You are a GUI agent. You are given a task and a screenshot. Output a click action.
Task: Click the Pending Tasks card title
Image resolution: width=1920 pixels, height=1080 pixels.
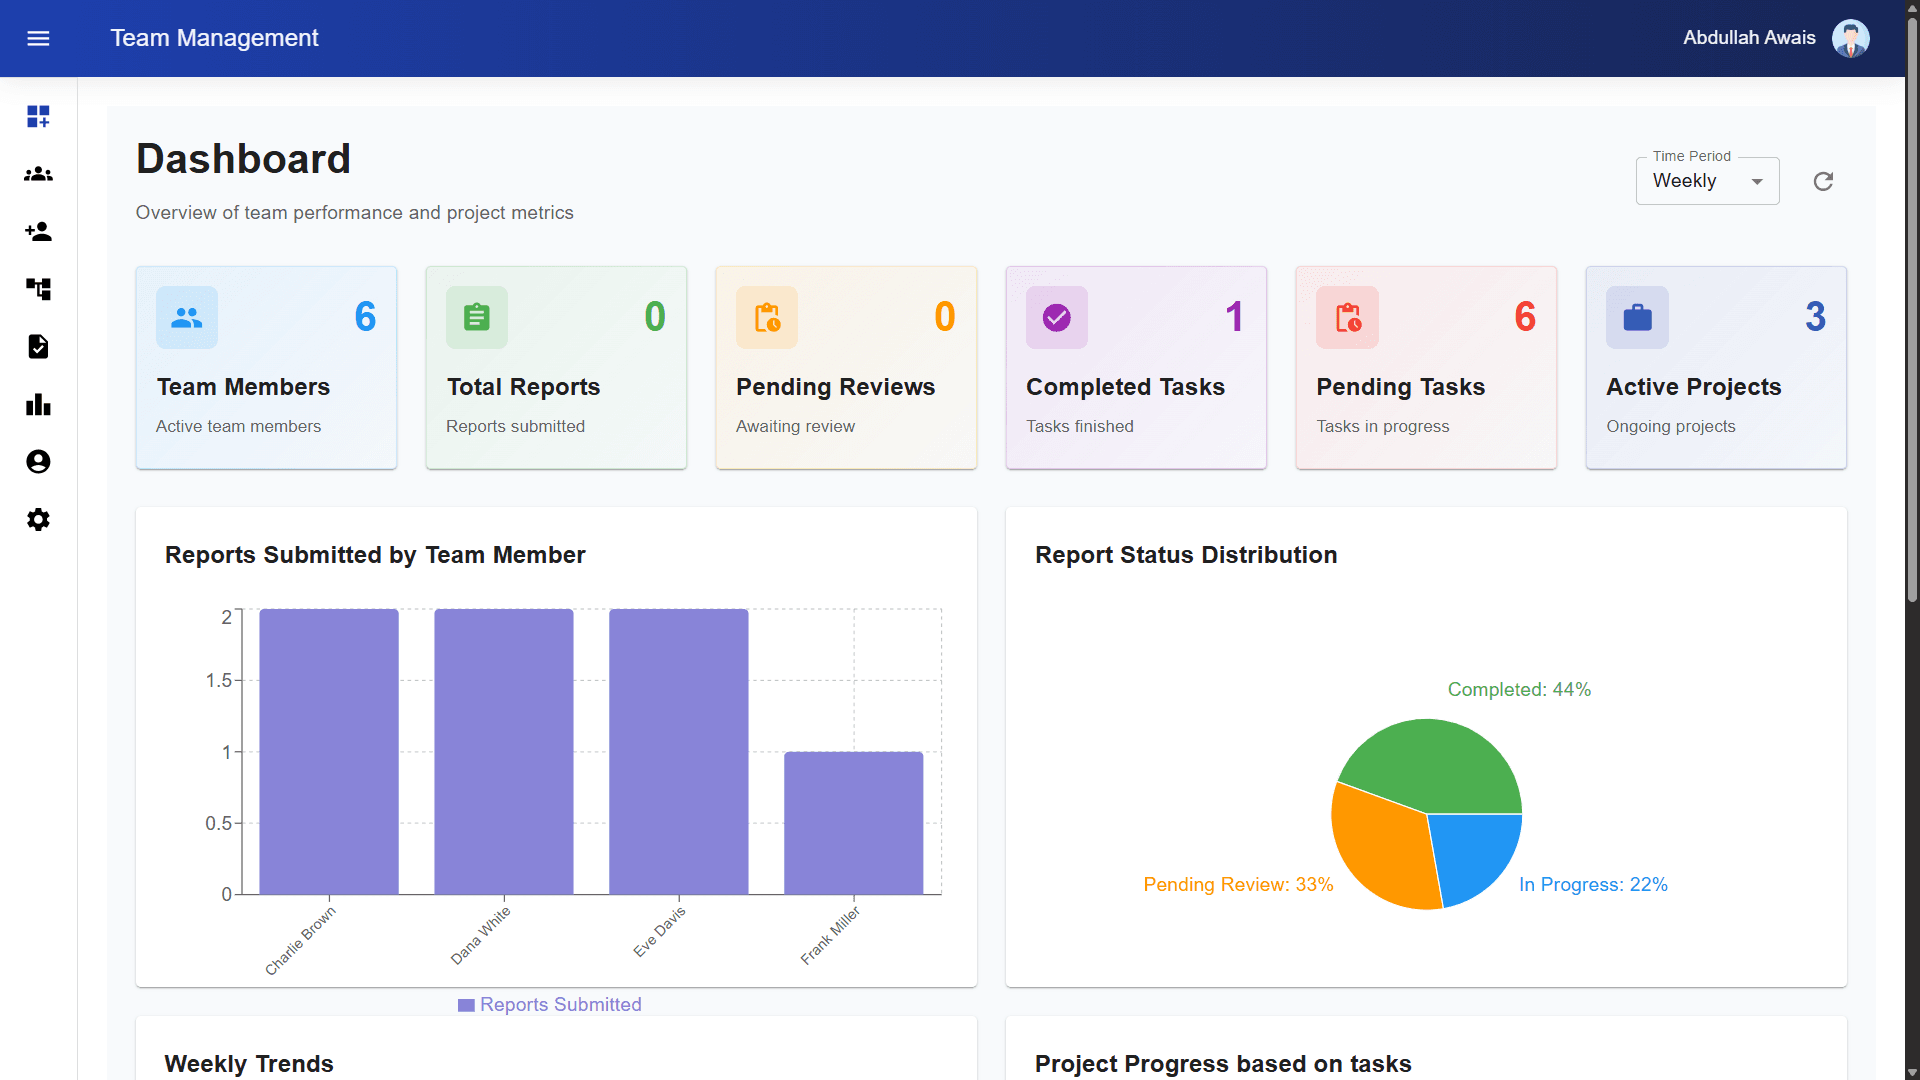tap(1400, 387)
